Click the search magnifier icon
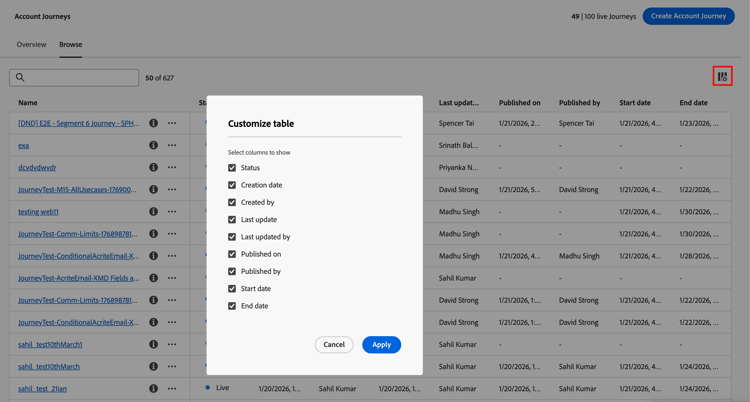 (x=20, y=77)
